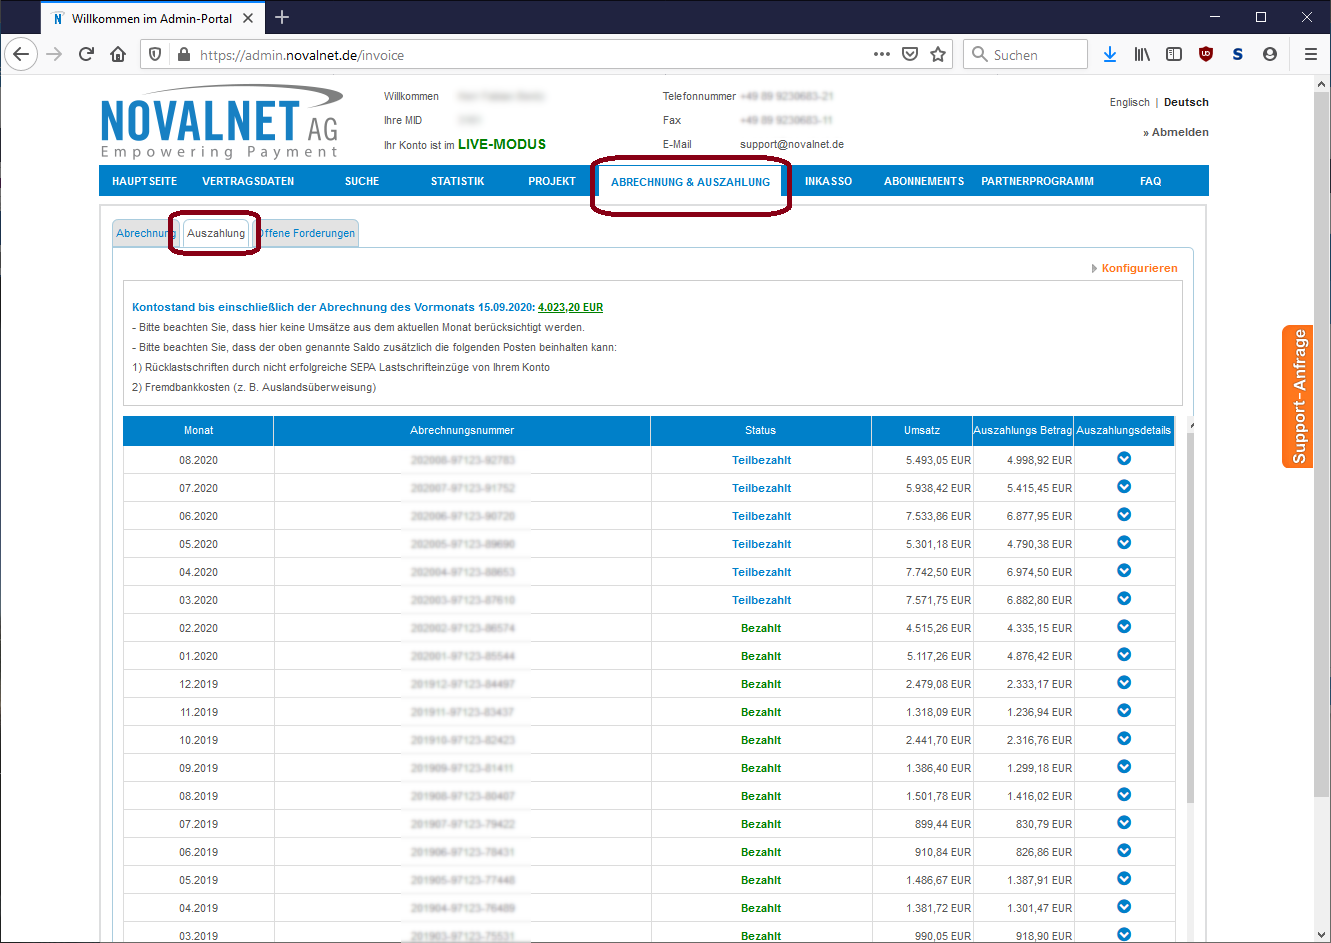Expand payout details for 08.2020
Screen dimensions: 1331x943
point(1124,459)
